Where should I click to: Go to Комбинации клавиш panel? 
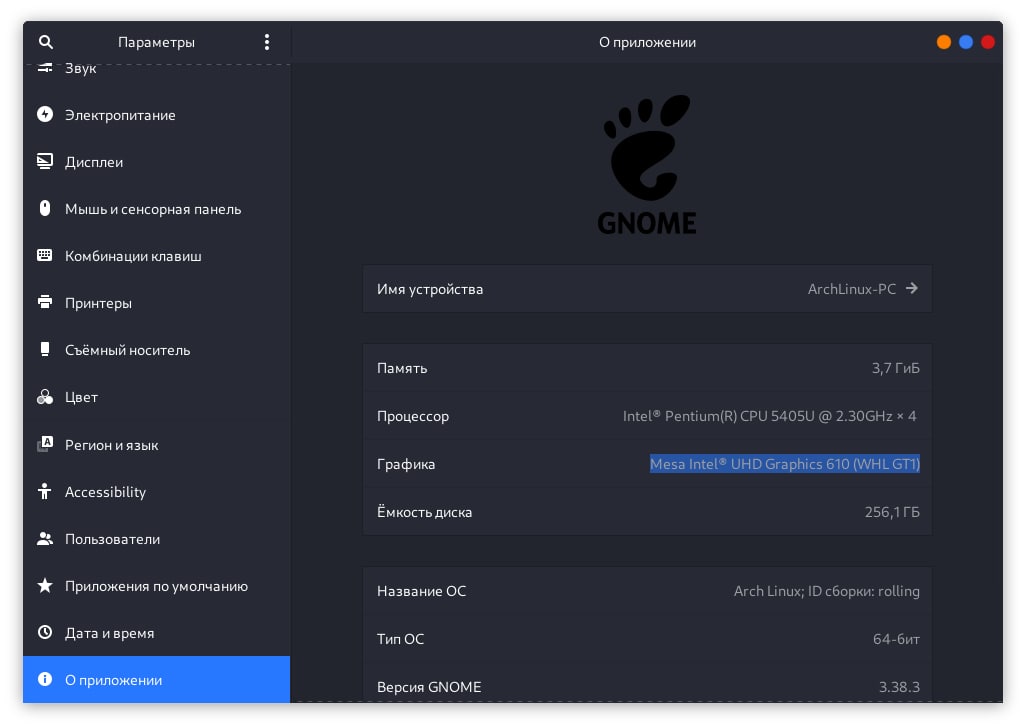(156, 256)
